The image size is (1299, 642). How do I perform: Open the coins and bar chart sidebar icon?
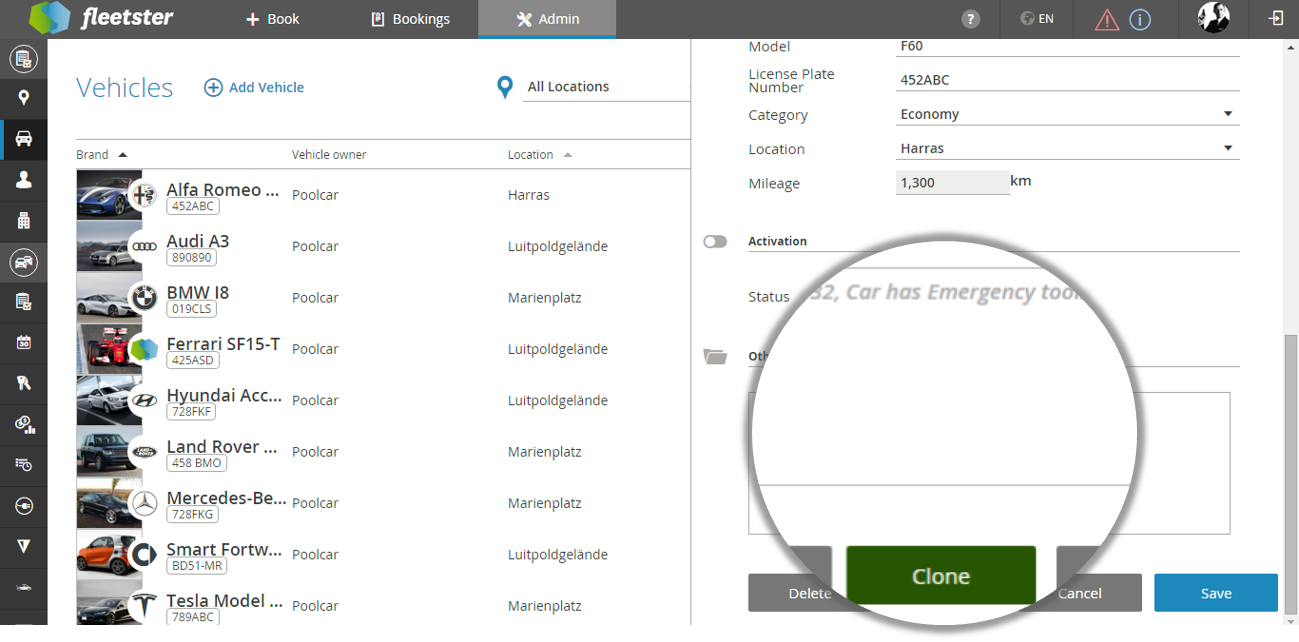[24, 425]
